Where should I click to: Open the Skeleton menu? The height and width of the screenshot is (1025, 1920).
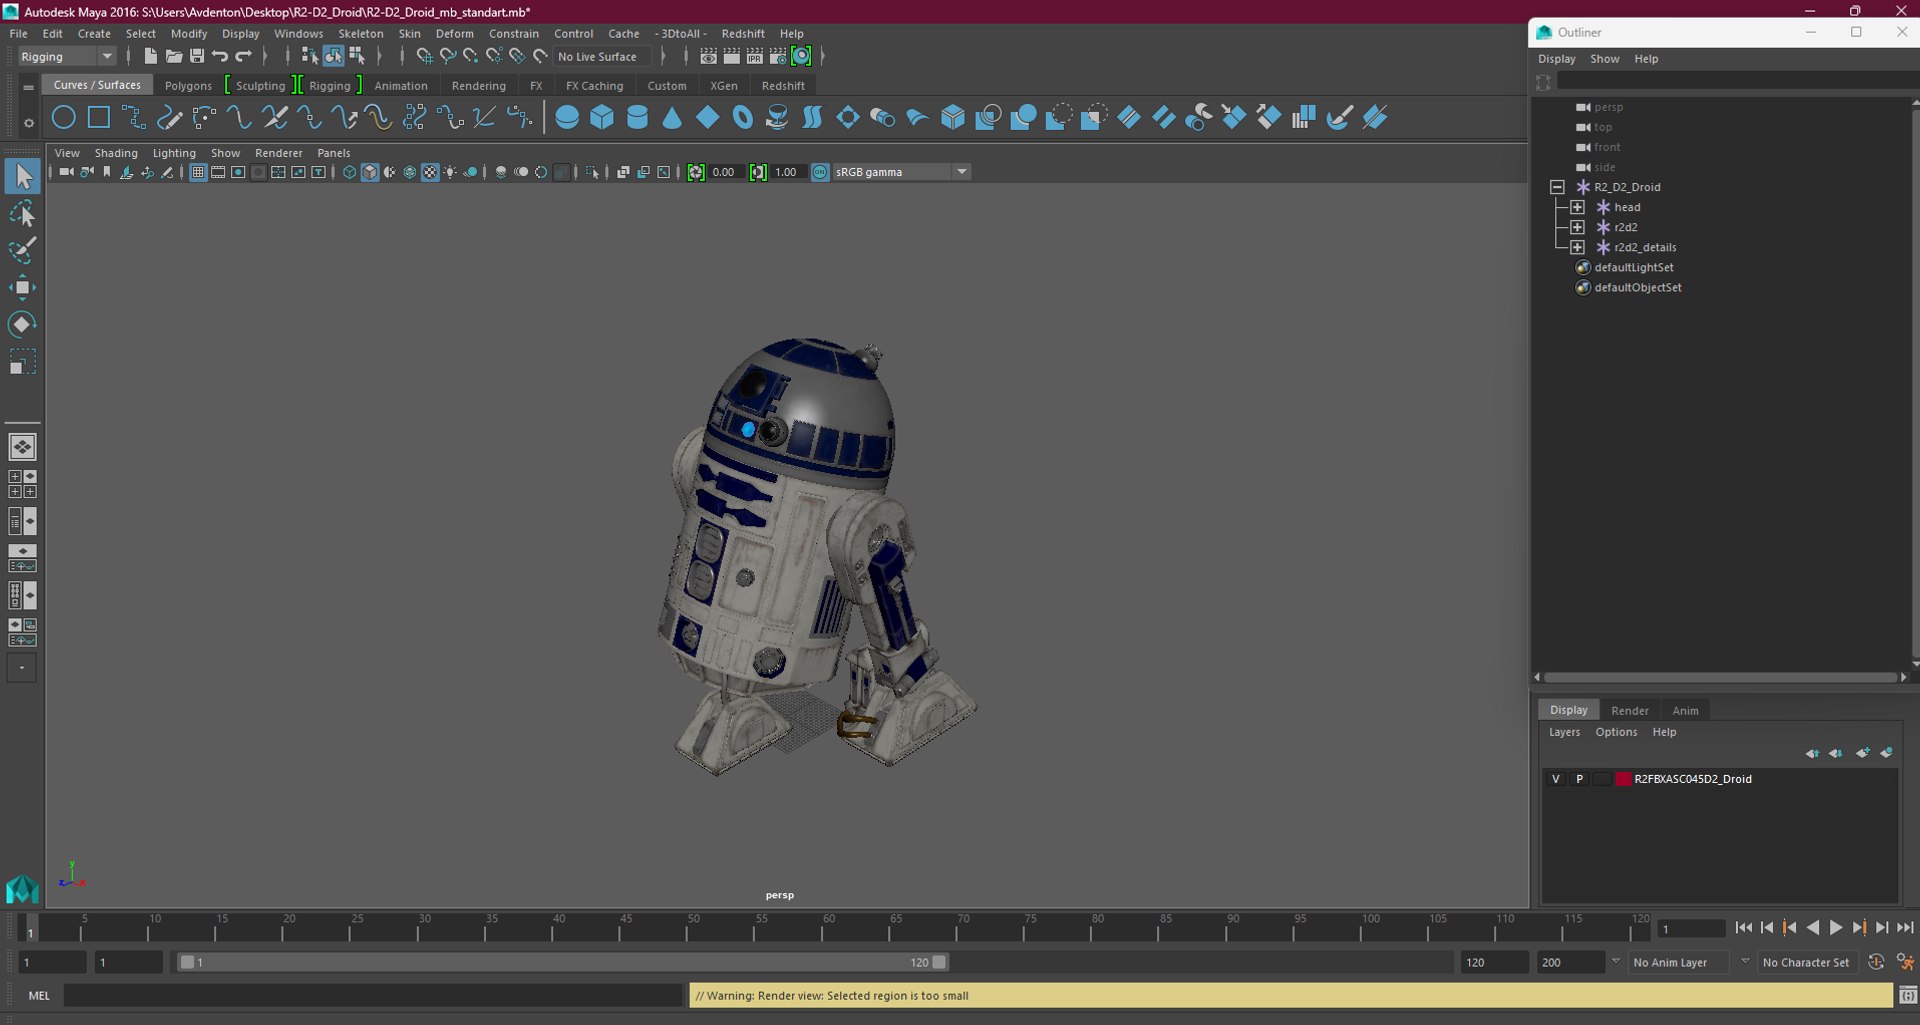pos(361,33)
